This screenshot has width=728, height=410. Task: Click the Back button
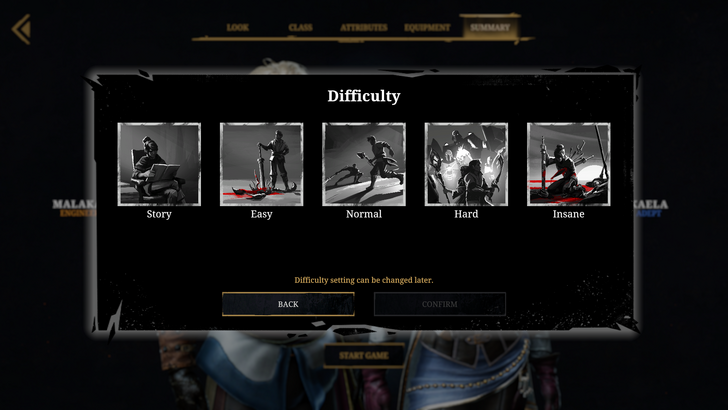point(288,304)
